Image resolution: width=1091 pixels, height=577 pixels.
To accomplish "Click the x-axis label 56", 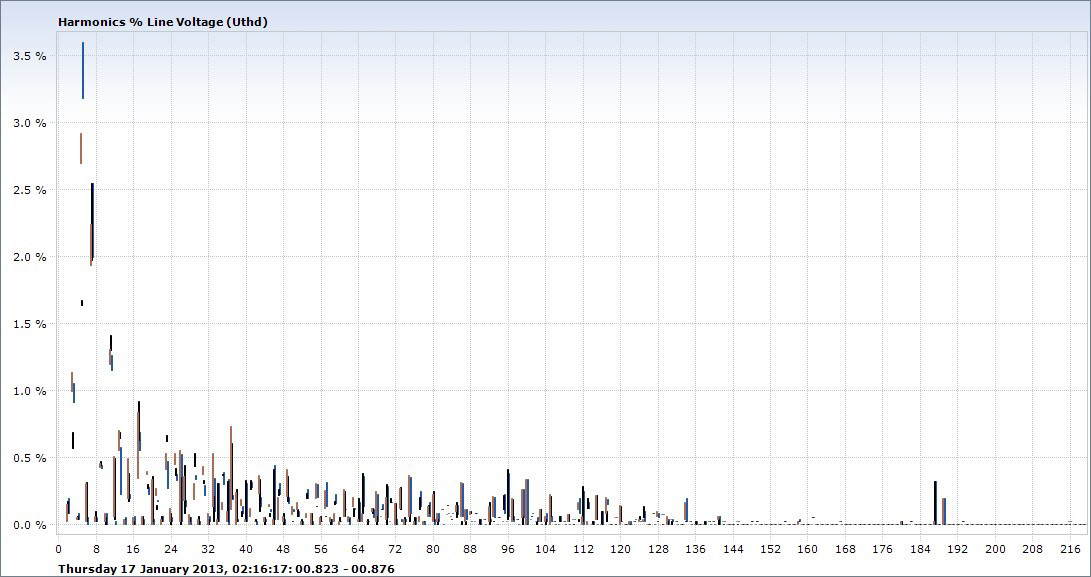I will pos(321,549).
